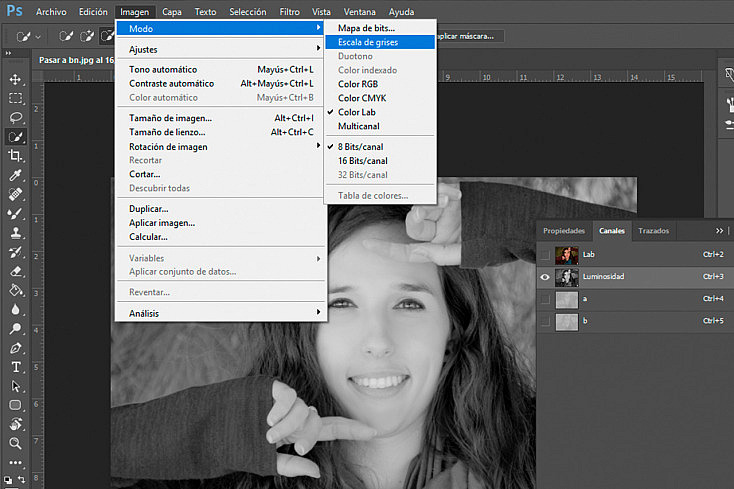Select the Eraser tool

click(15, 271)
